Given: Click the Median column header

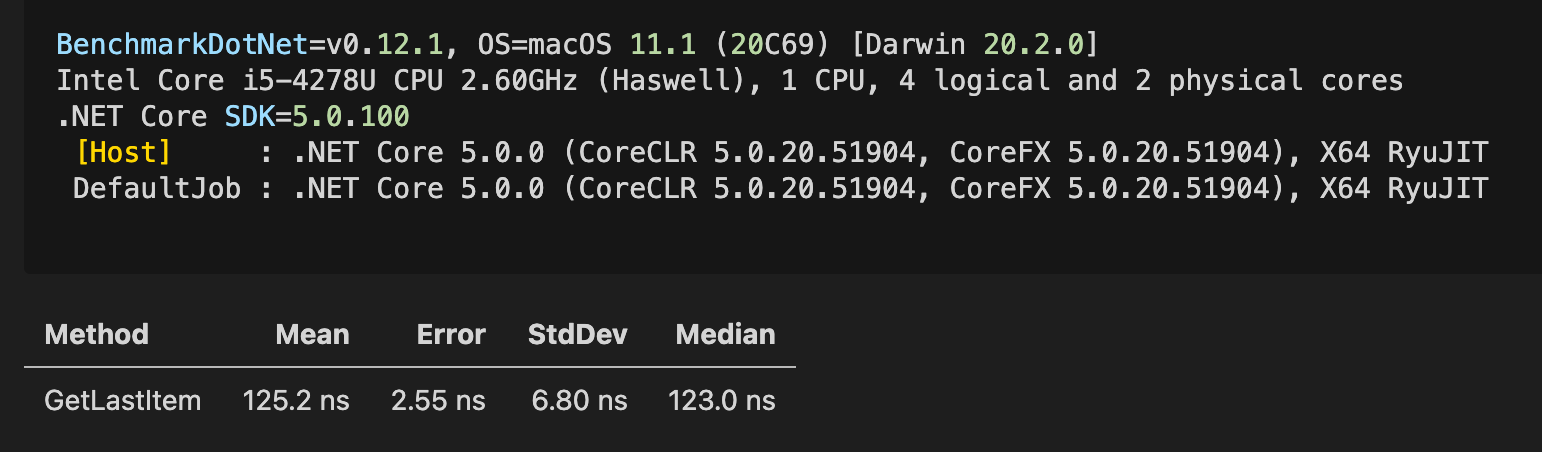Looking at the screenshot, I should [x=725, y=334].
